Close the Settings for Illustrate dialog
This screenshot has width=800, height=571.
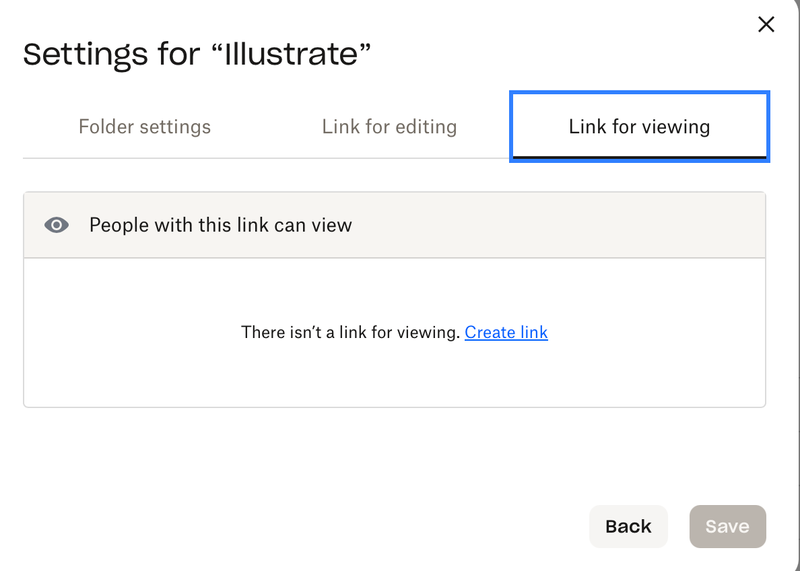click(x=766, y=25)
